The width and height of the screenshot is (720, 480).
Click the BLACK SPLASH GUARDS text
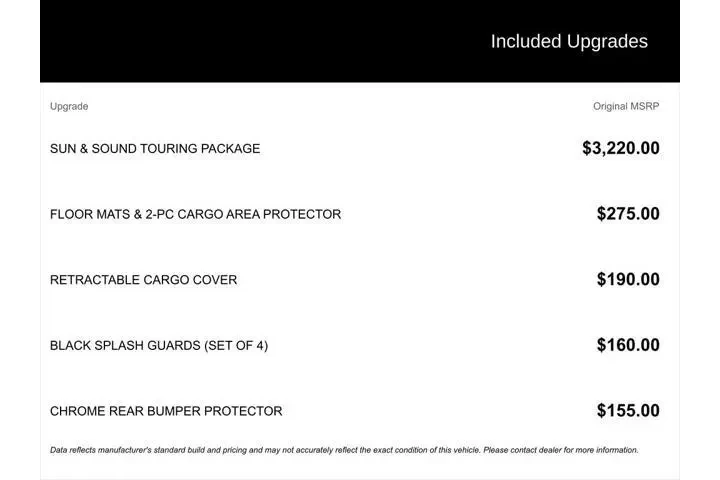coord(125,346)
